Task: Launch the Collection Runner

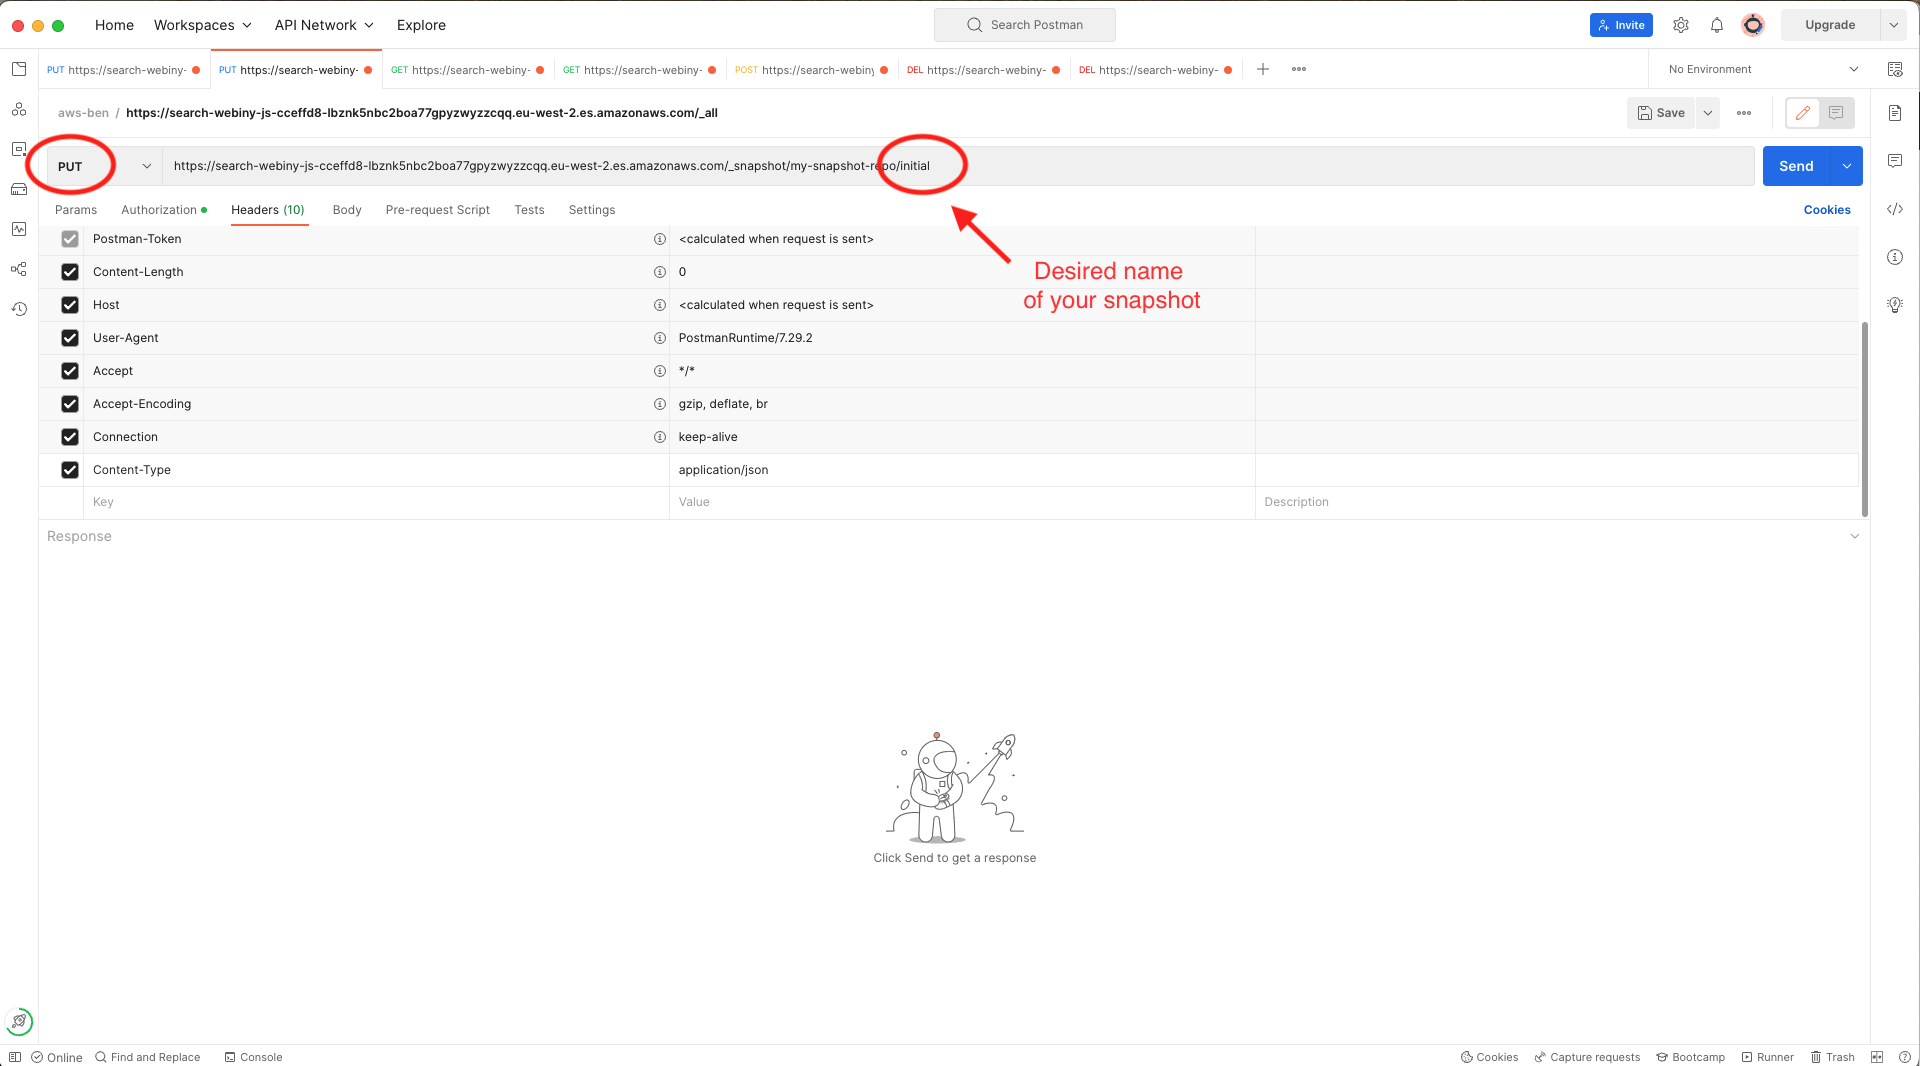Action: click(1768, 1057)
